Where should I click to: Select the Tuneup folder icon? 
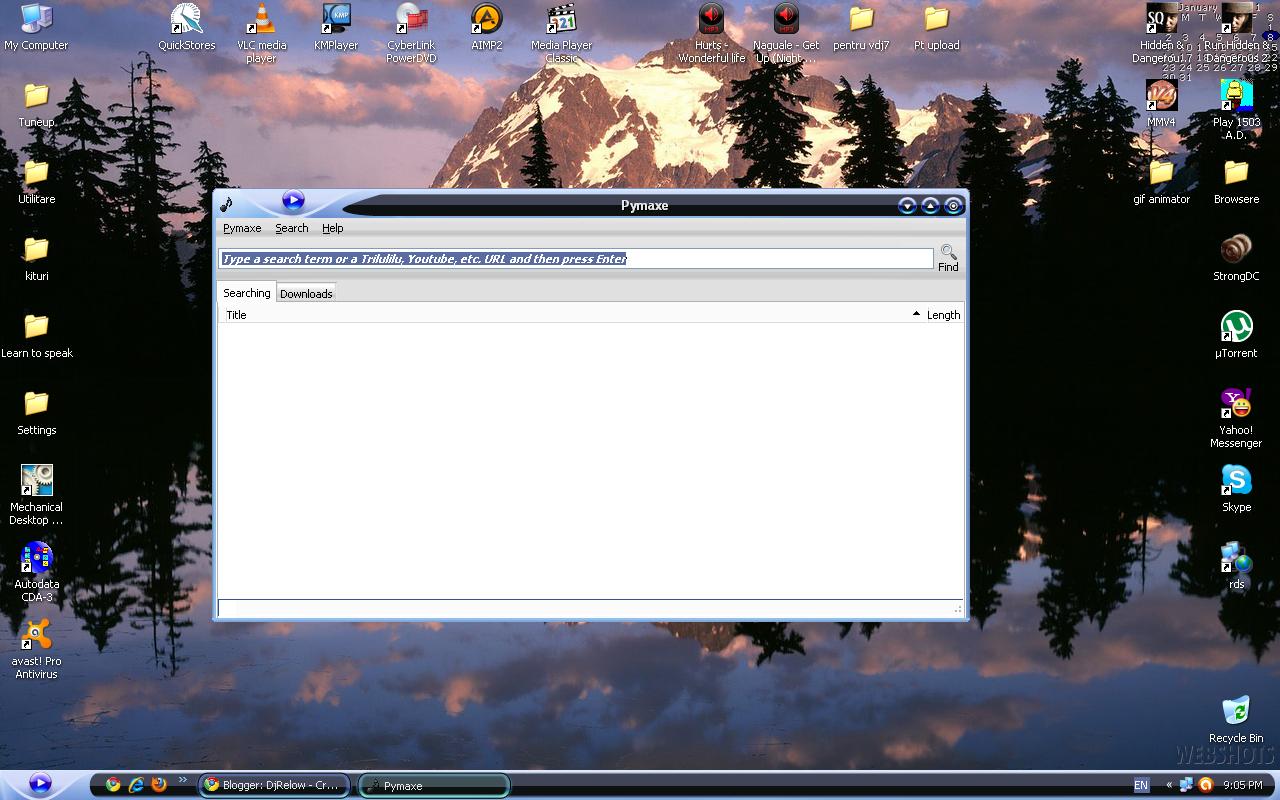click(x=36, y=104)
